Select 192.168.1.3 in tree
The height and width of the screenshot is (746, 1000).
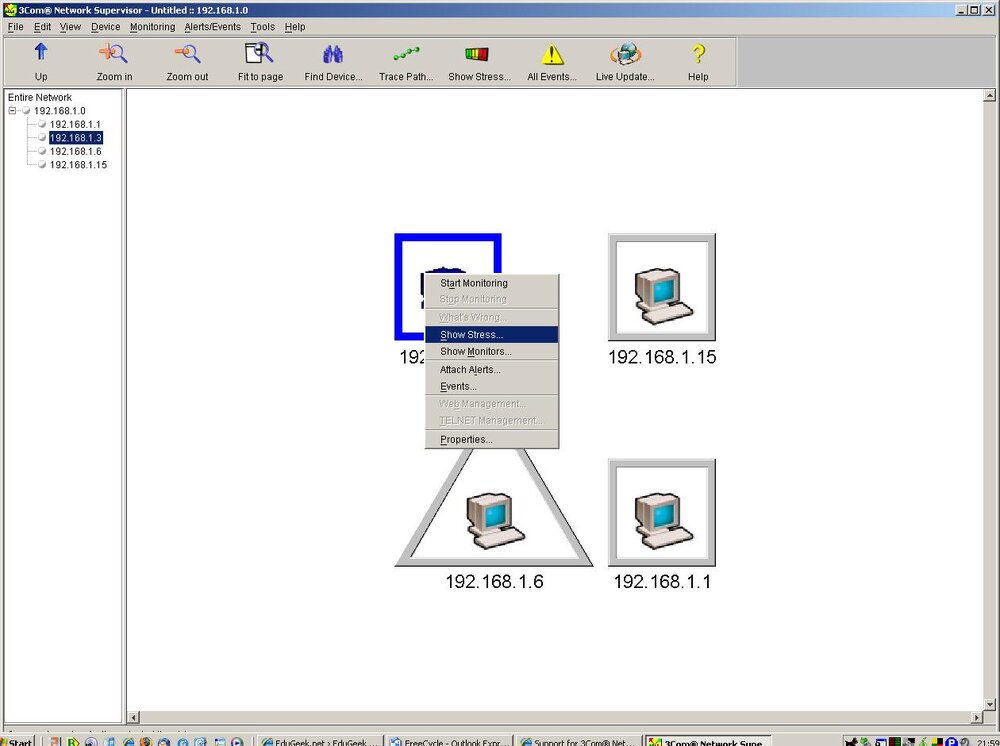[75, 138]
